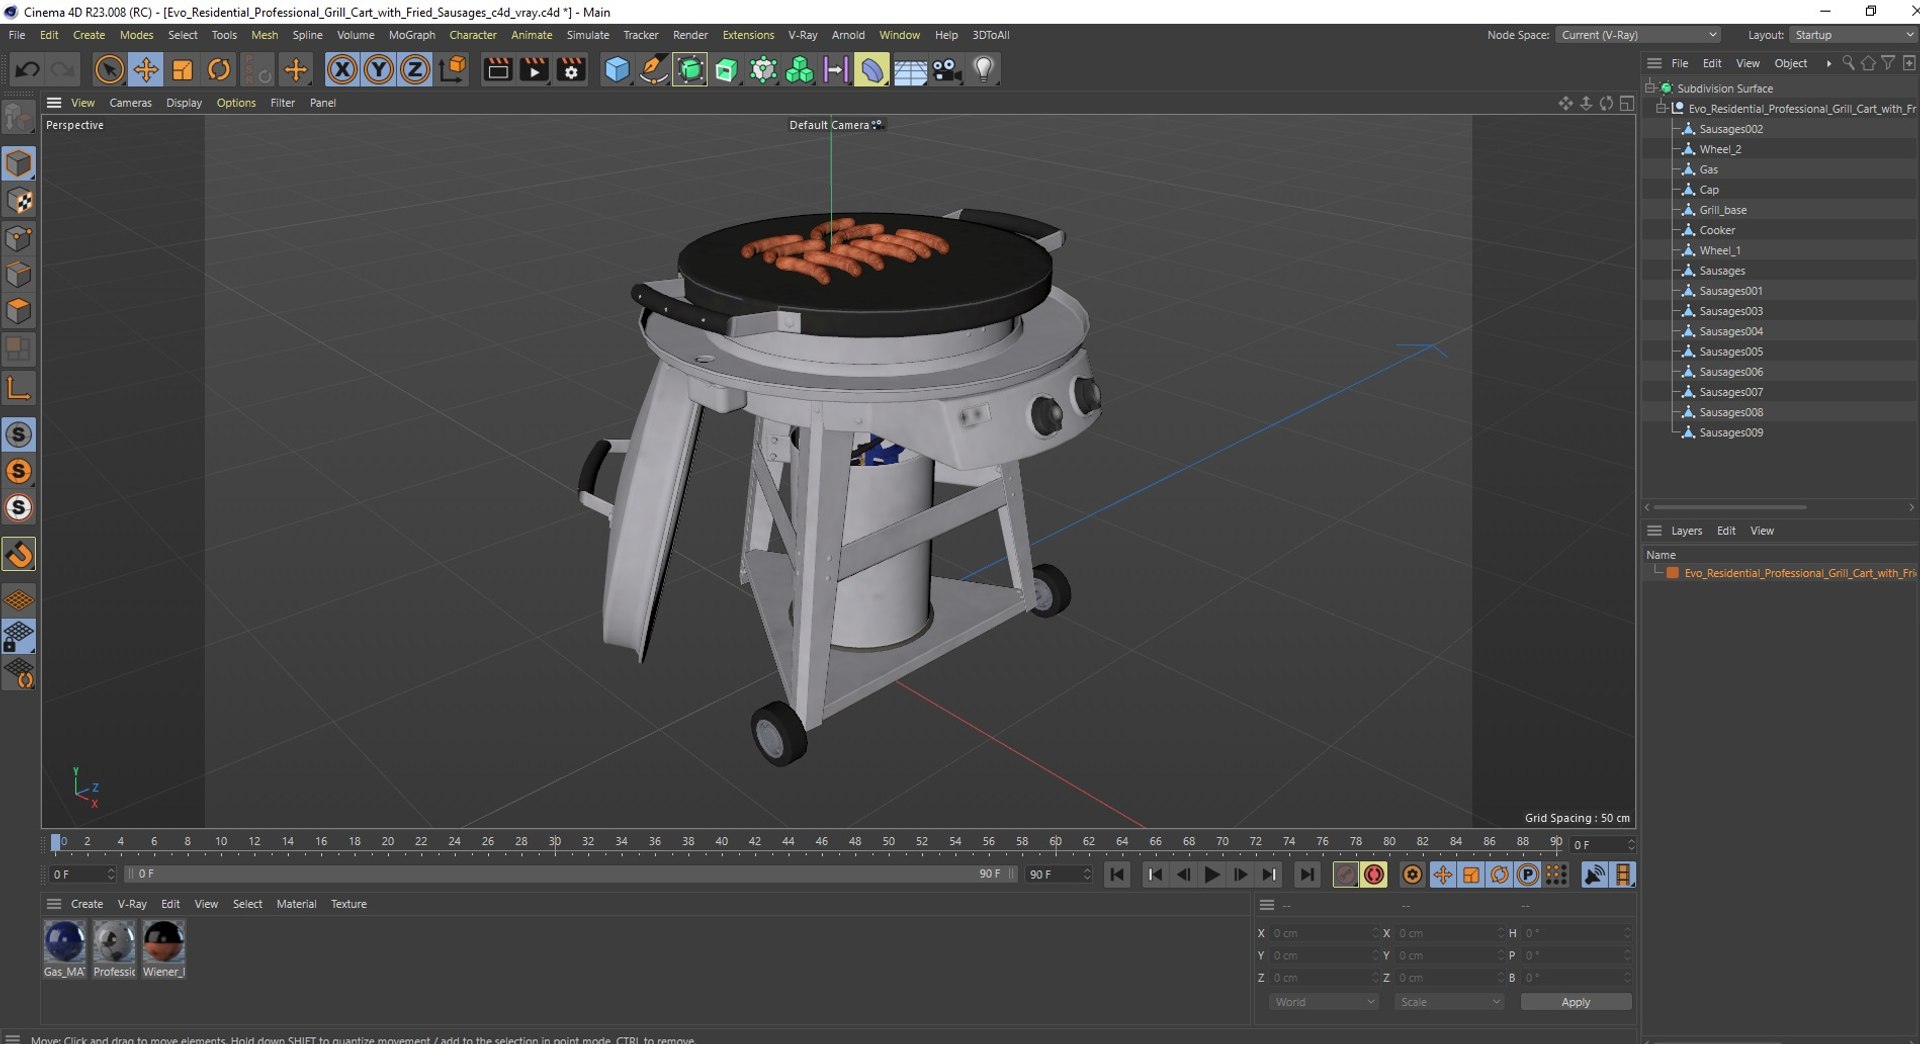This screenshot has height=1044, width=1920.
Task: Open the Scale mode dropdown
Action: [1449, 1002]
